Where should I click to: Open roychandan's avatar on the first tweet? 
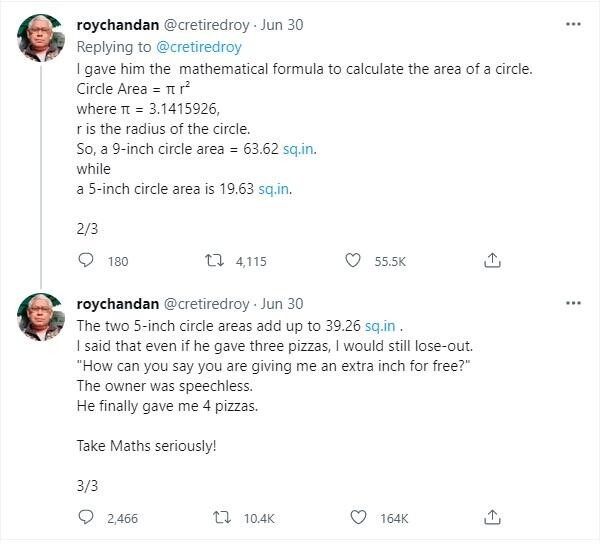[43, 40]
